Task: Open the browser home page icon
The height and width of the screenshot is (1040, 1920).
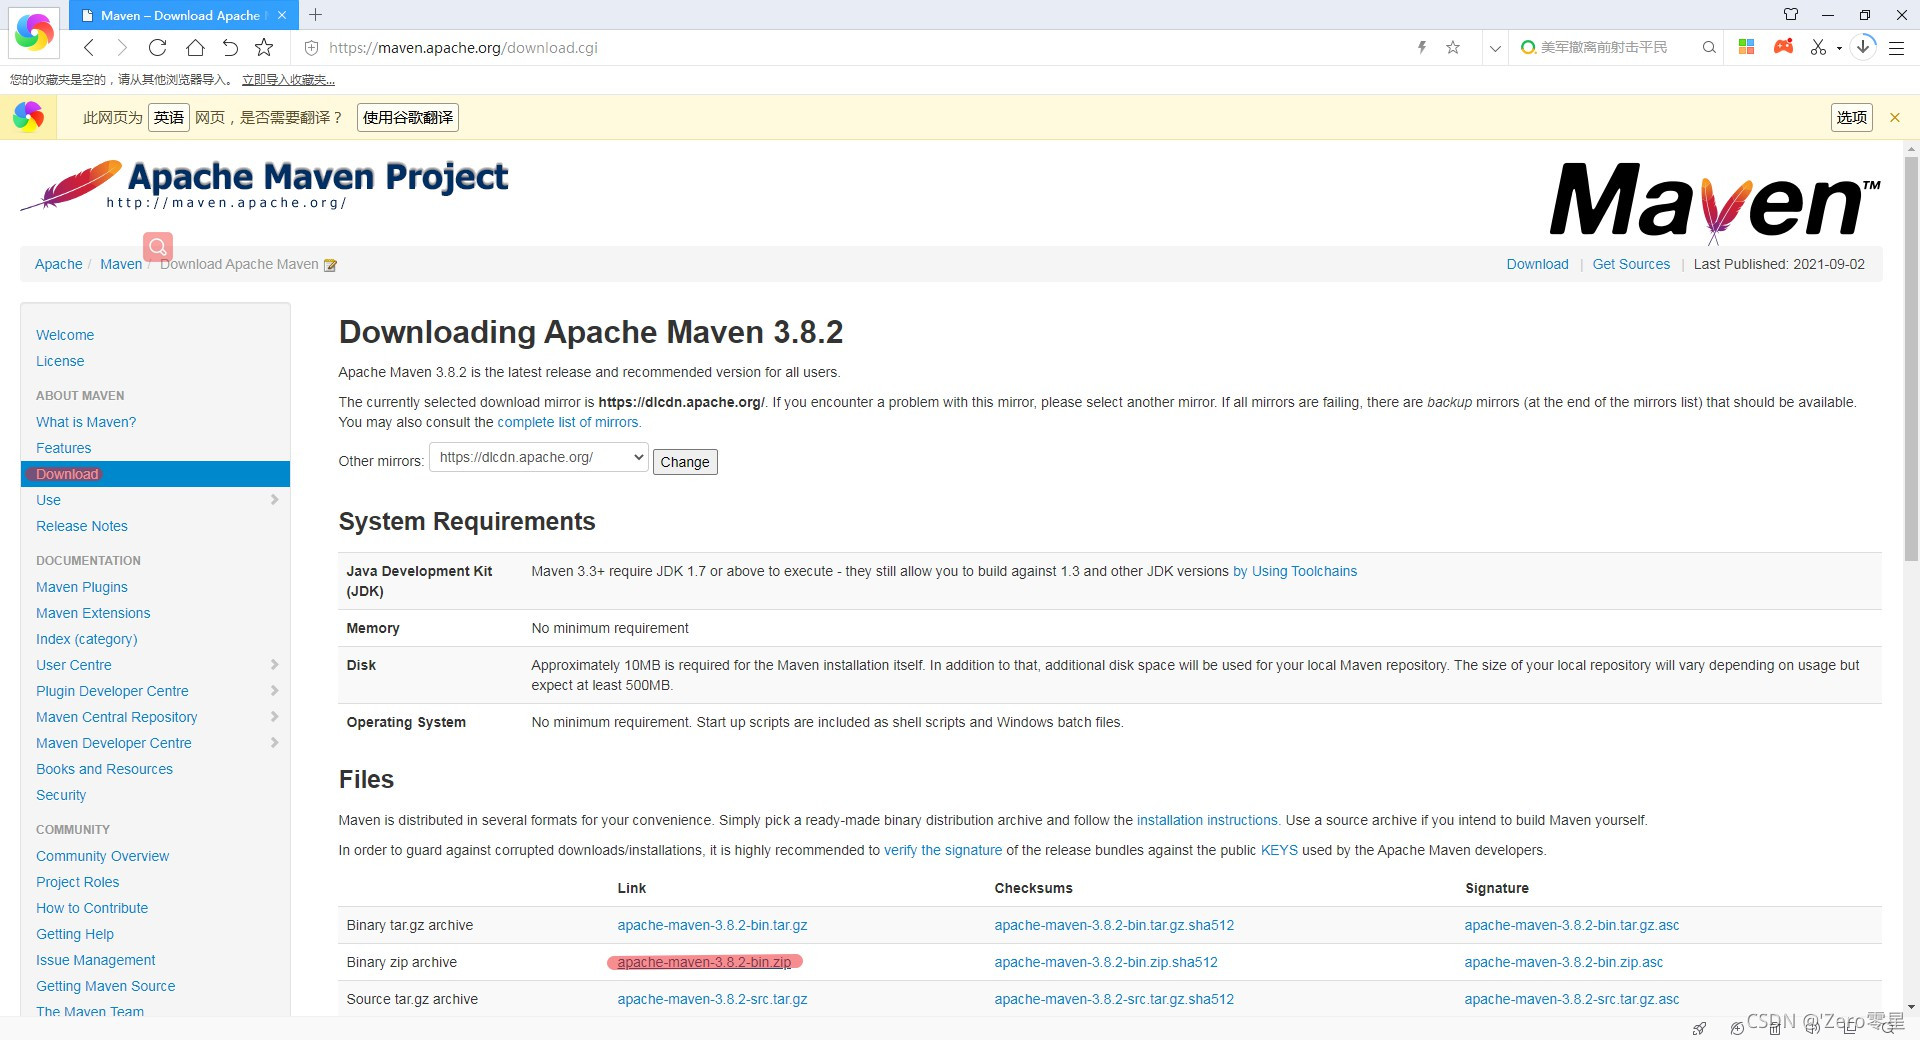Action: click(195, 47)
